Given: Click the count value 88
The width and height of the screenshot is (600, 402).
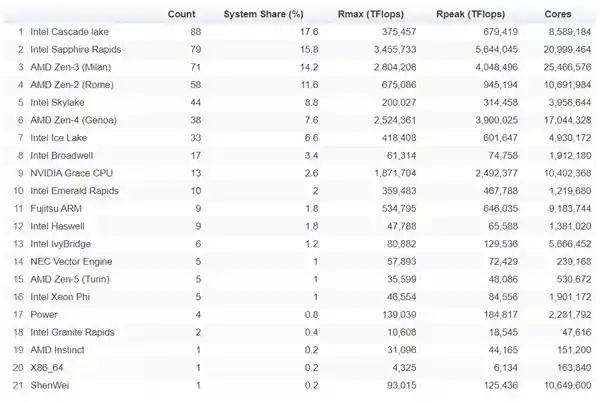Looking at the screenshot, I should [196, 32].
